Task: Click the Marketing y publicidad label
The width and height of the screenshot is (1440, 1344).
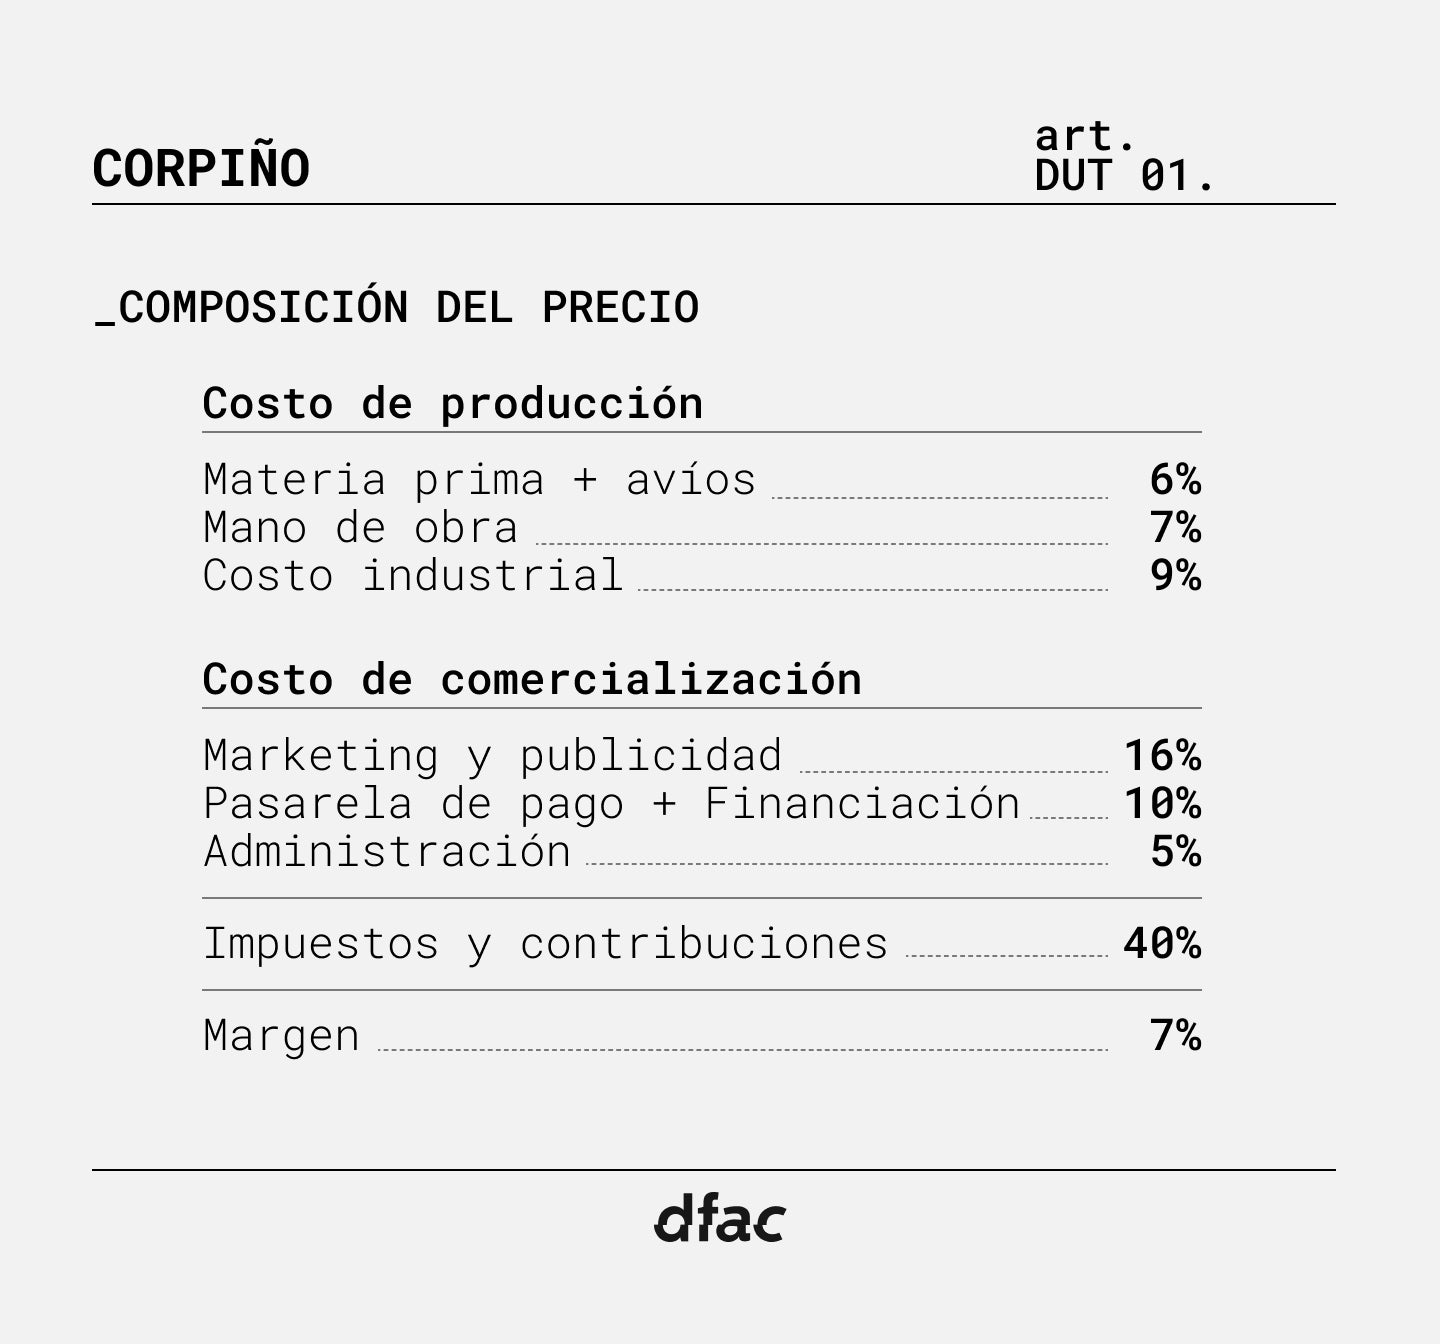Action: [493, 756]
